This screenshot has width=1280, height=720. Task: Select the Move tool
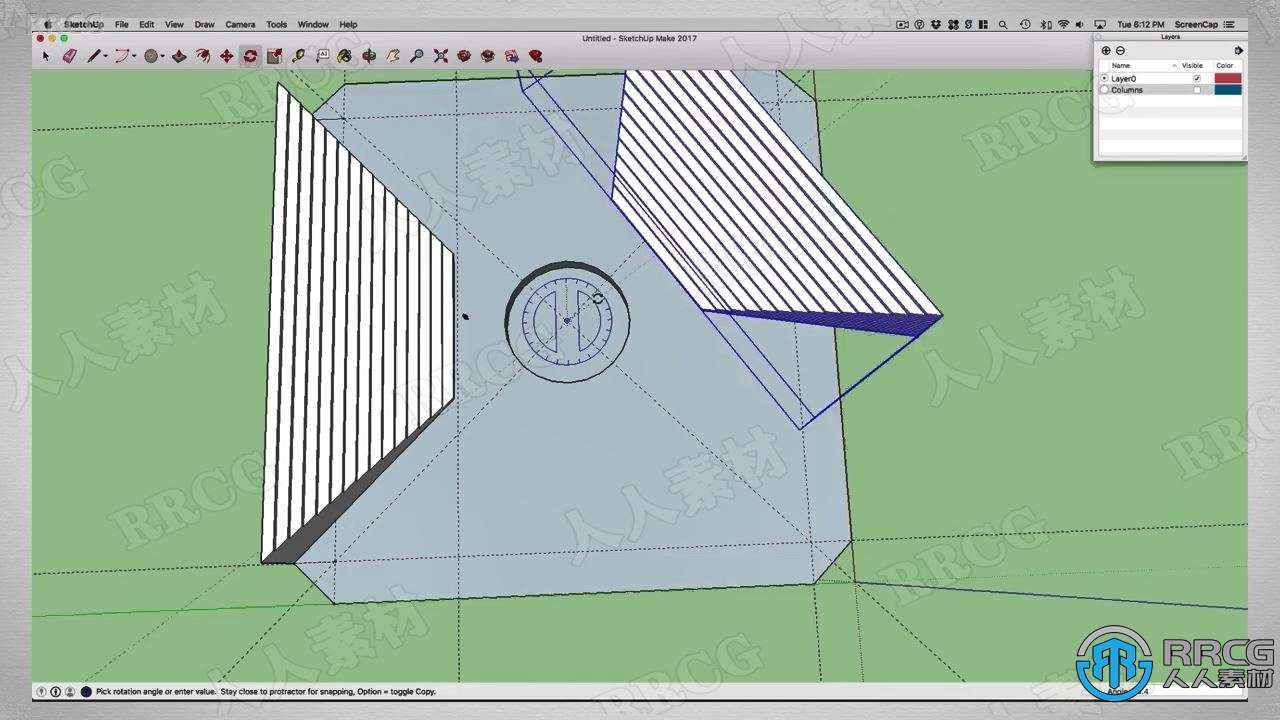coord(226,56)
